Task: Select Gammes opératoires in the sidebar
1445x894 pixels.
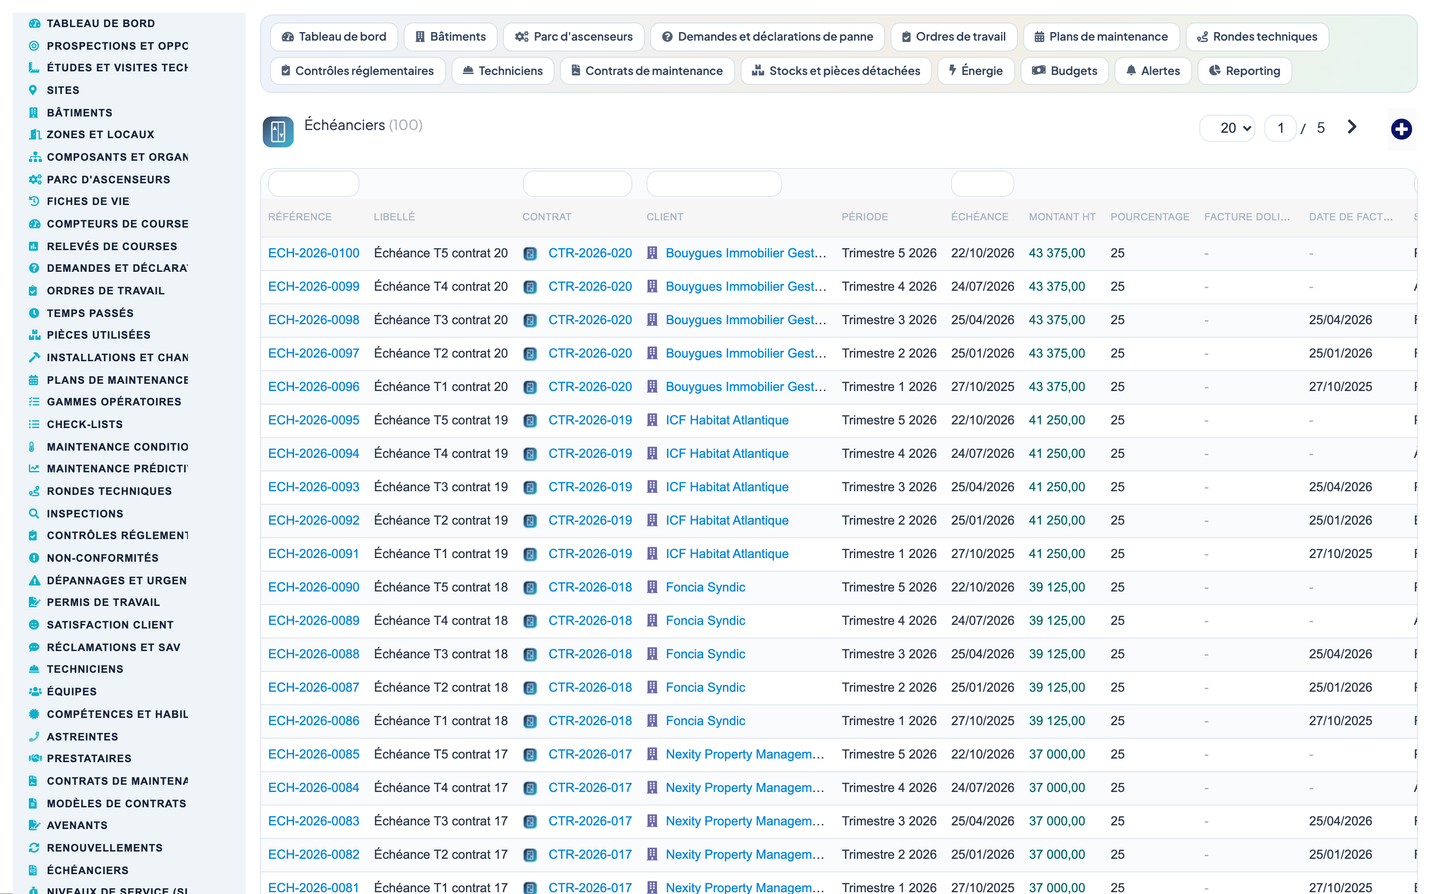Action: [x=114, y=402]
